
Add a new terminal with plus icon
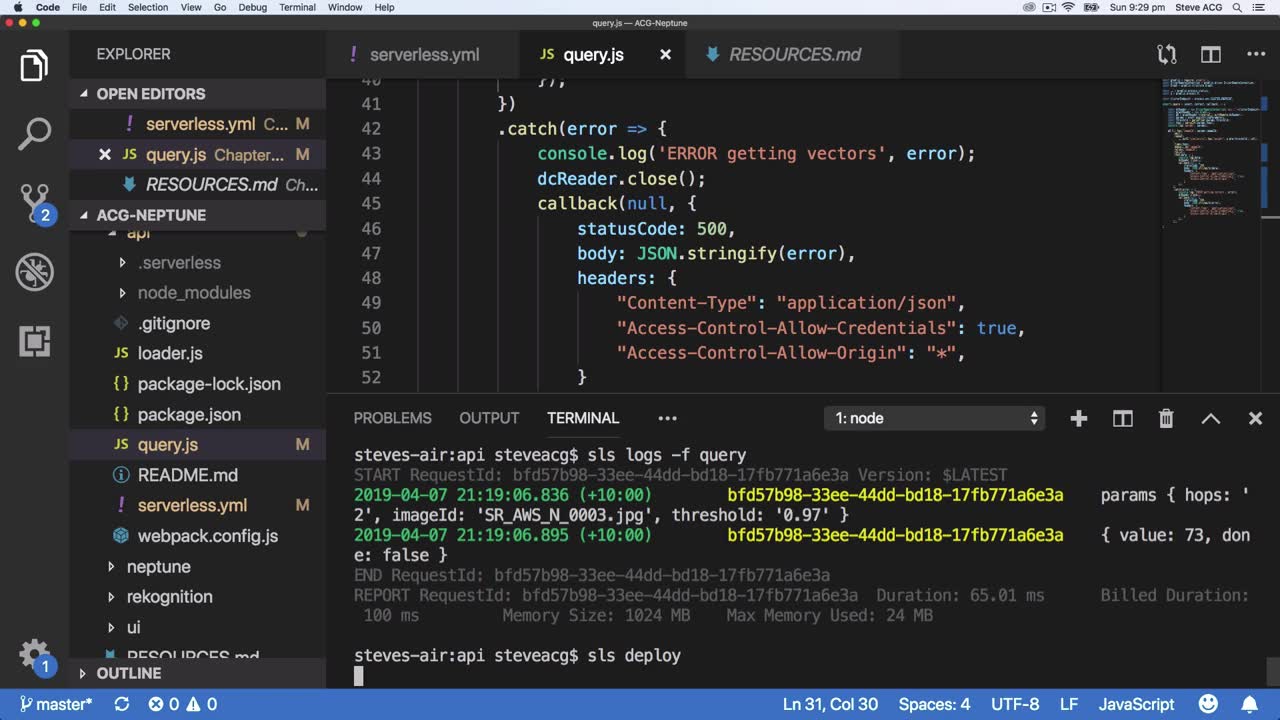point(1078,419)
